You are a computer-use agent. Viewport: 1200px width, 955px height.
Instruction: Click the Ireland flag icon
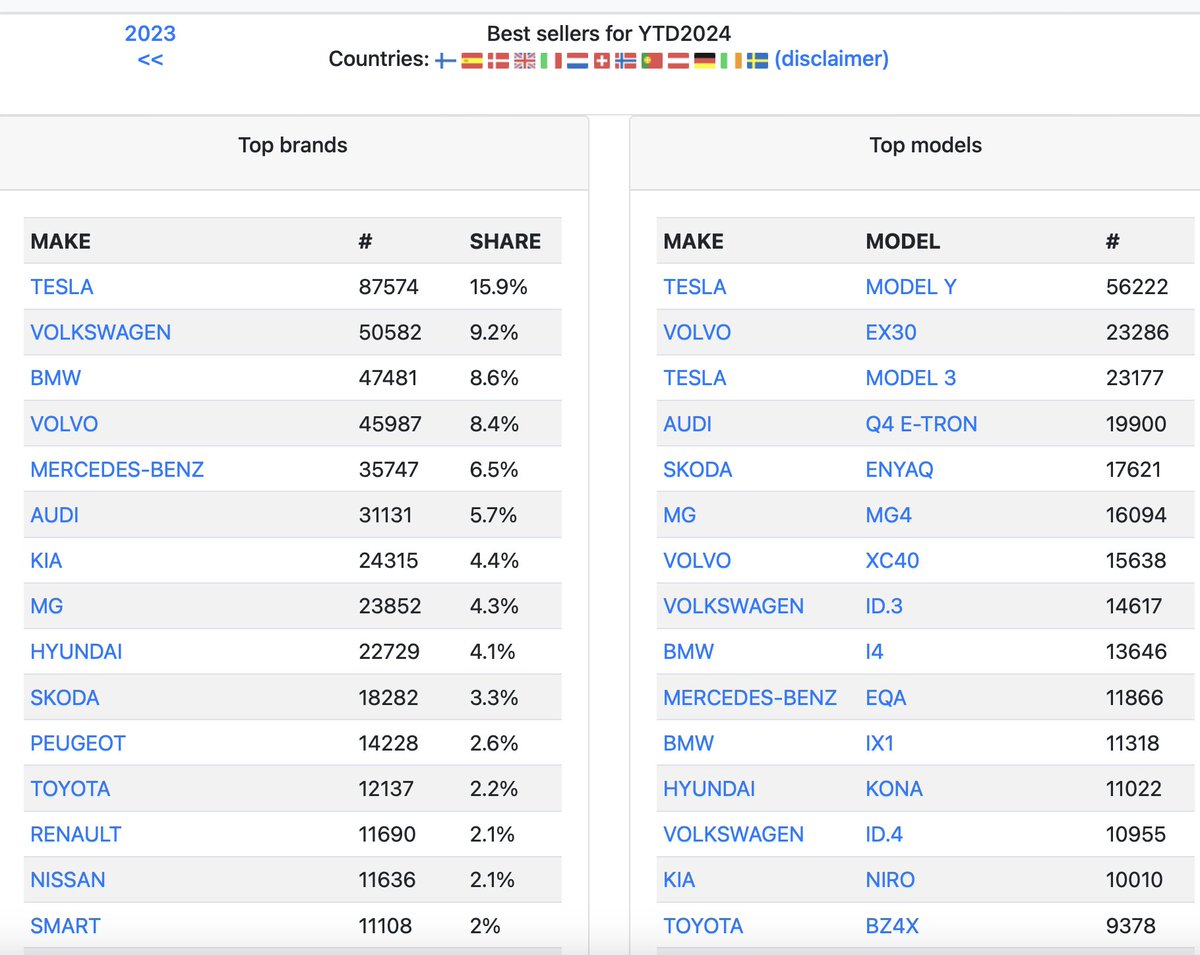tap(730, 60)
